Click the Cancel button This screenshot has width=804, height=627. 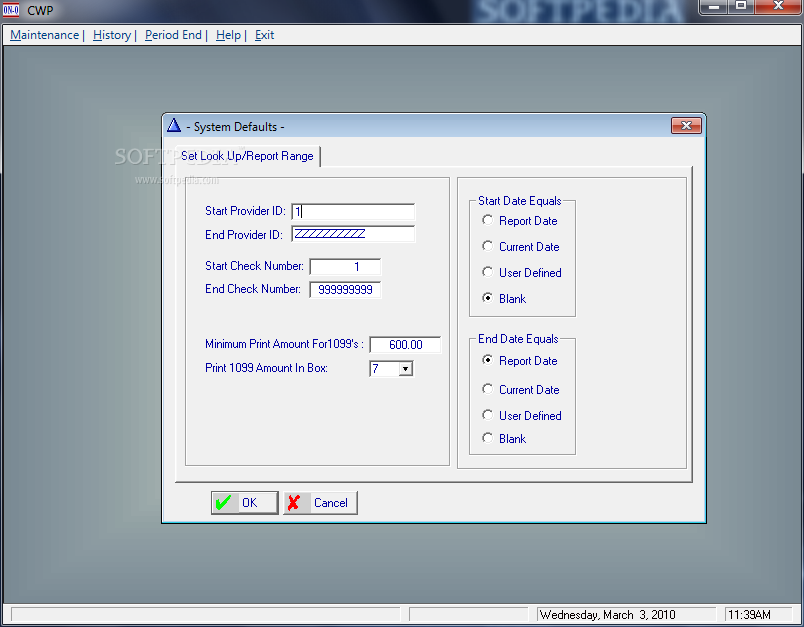tap(320, 502)
